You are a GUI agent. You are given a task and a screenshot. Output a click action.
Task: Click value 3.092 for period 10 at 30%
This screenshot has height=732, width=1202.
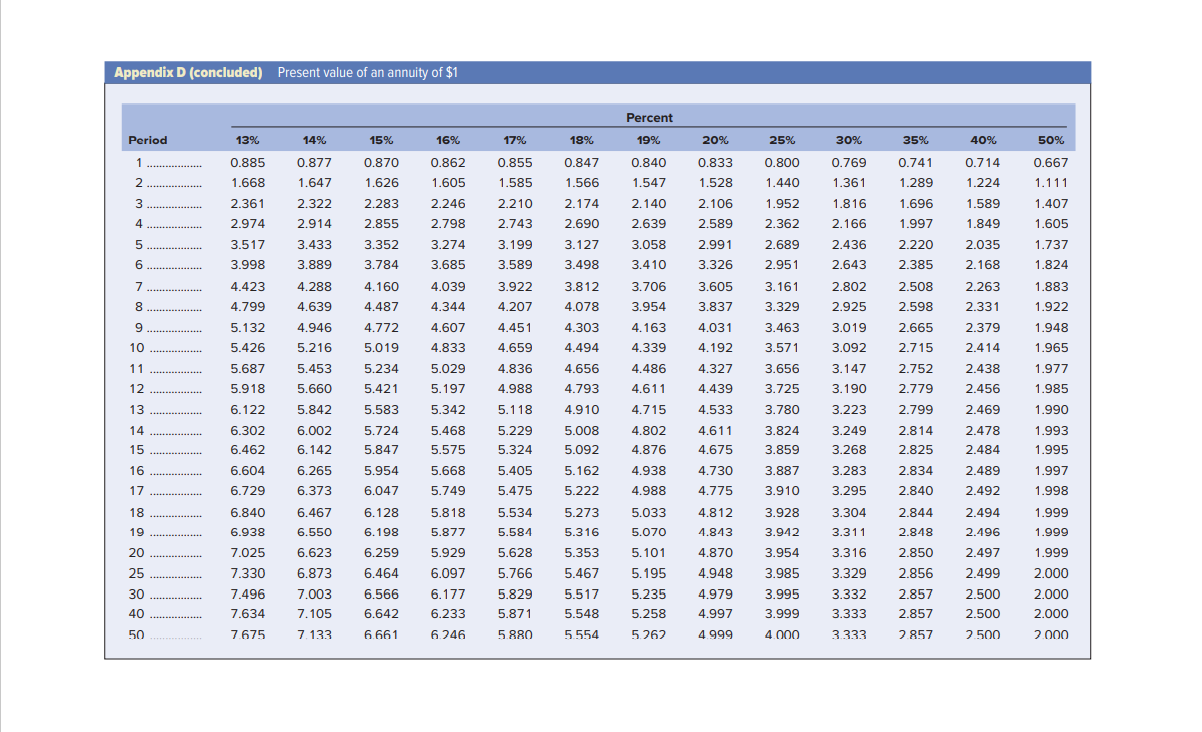(x=849, y=348)
